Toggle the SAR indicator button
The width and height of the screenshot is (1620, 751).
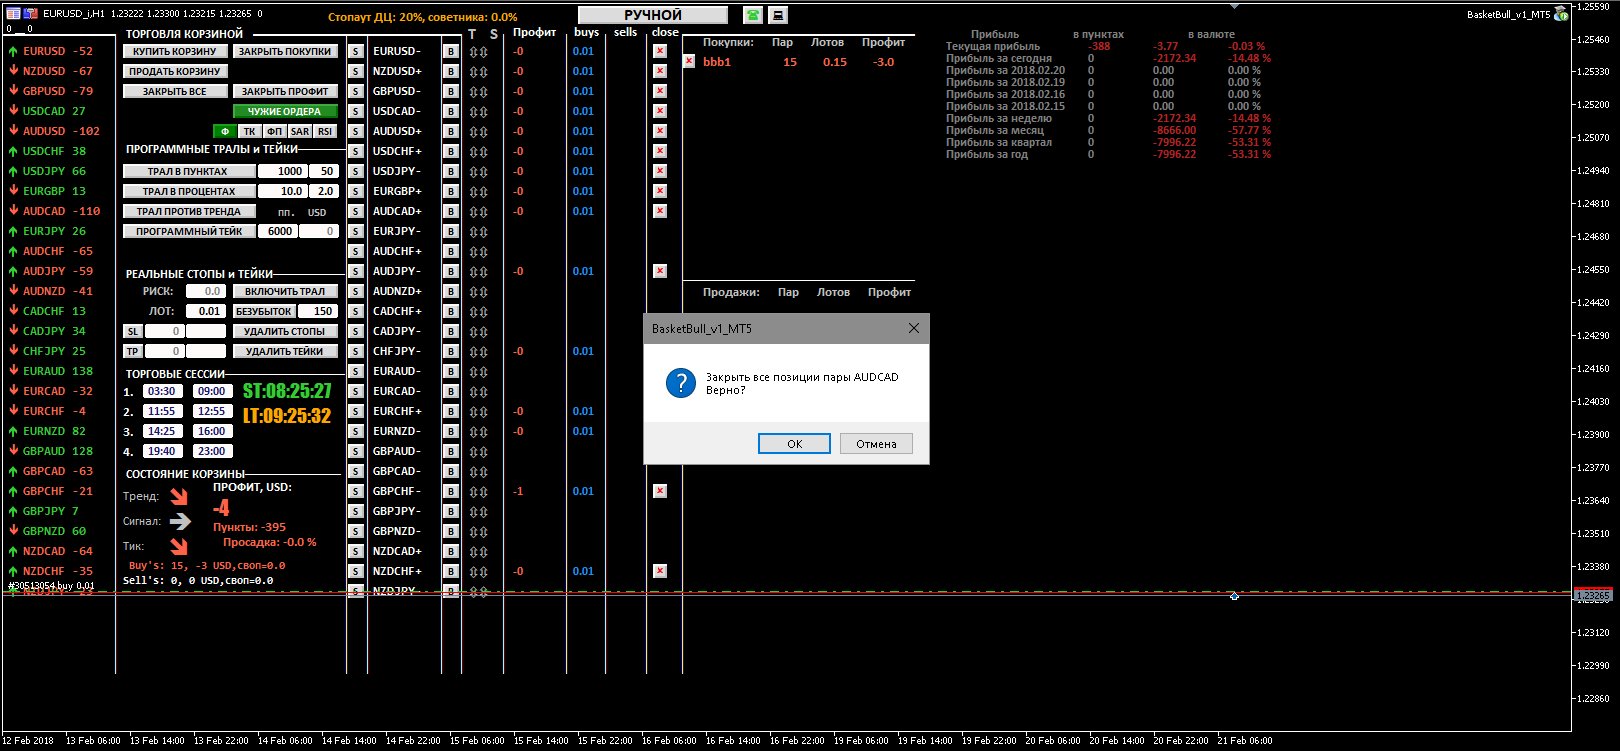(300, 131)
